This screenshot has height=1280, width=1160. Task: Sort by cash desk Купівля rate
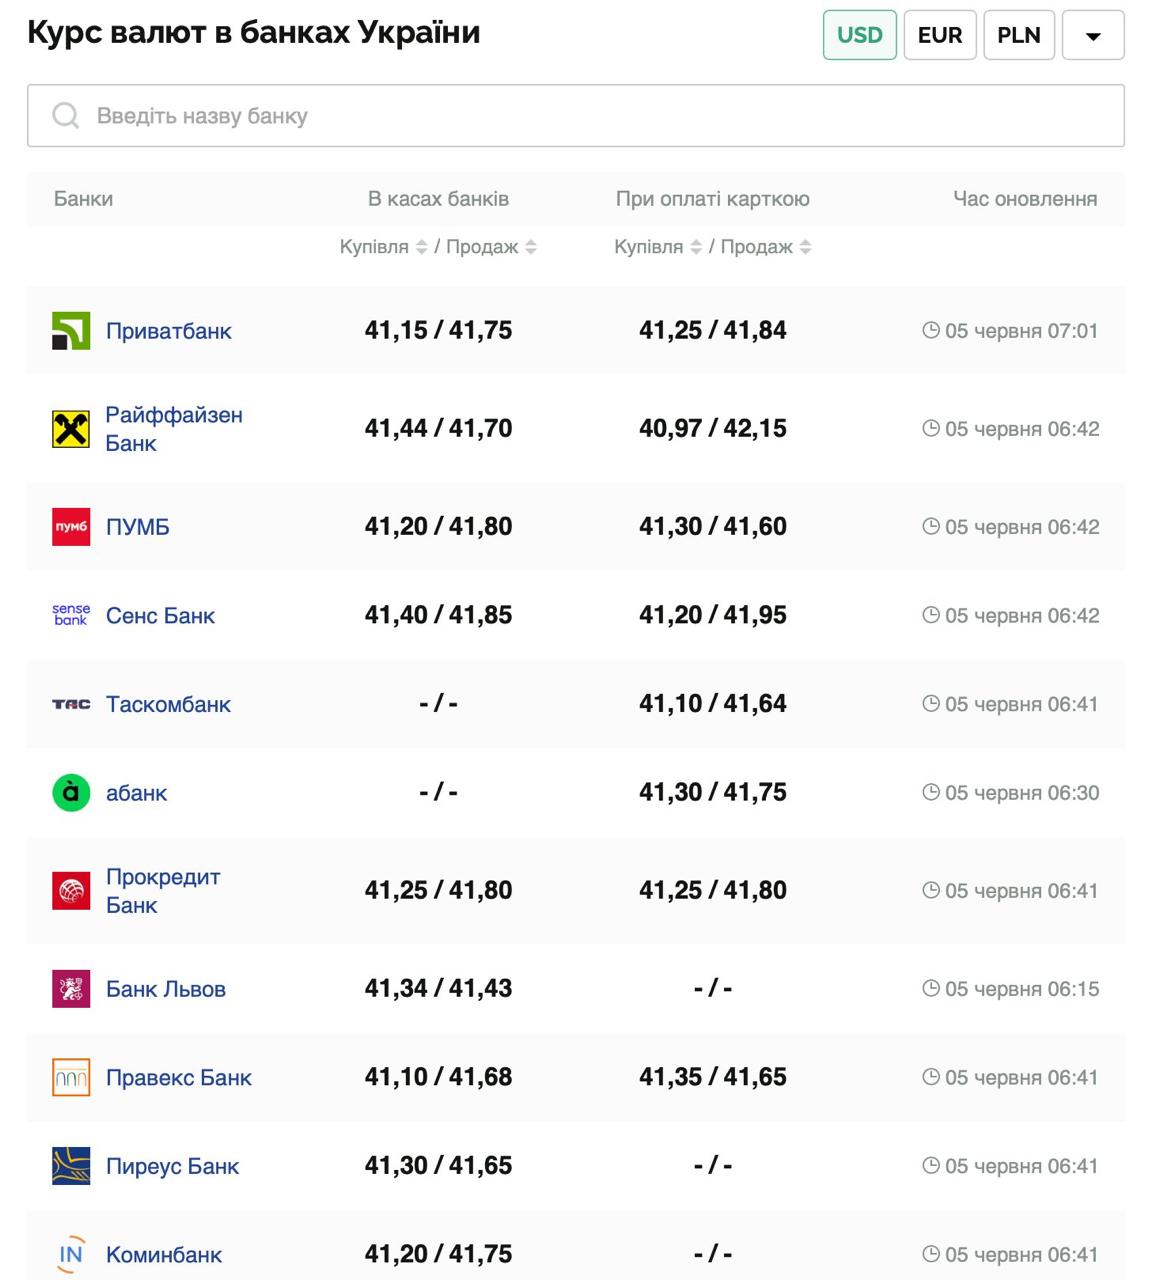421,247
